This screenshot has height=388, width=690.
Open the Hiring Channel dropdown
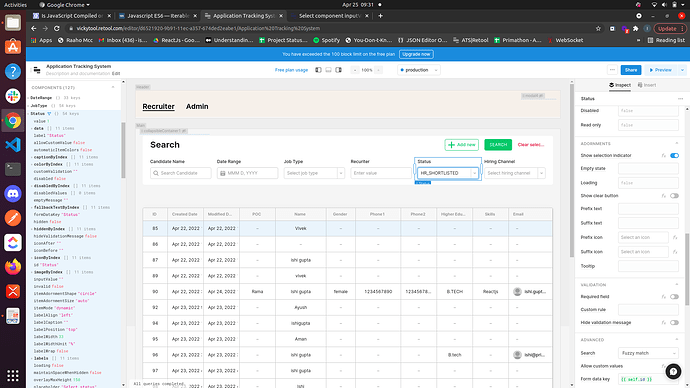514,173
